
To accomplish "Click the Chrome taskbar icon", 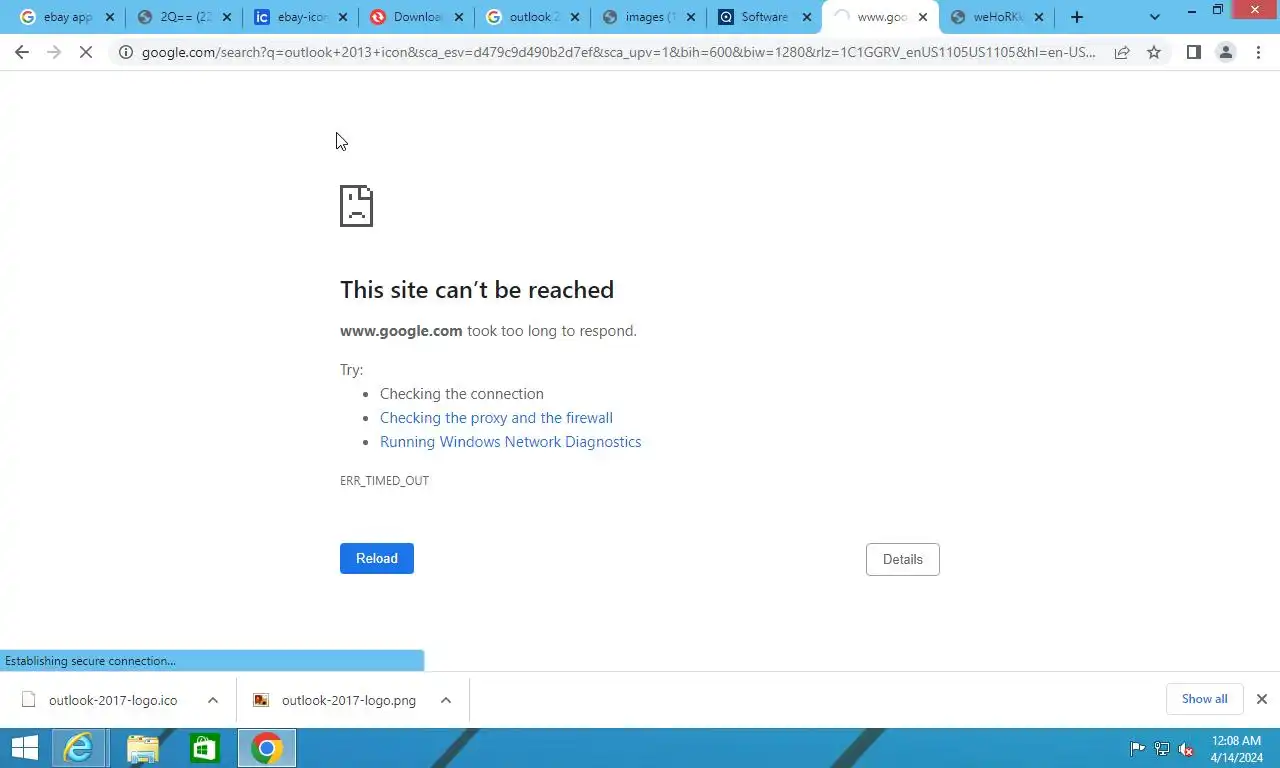I will (x=267, y=748).
